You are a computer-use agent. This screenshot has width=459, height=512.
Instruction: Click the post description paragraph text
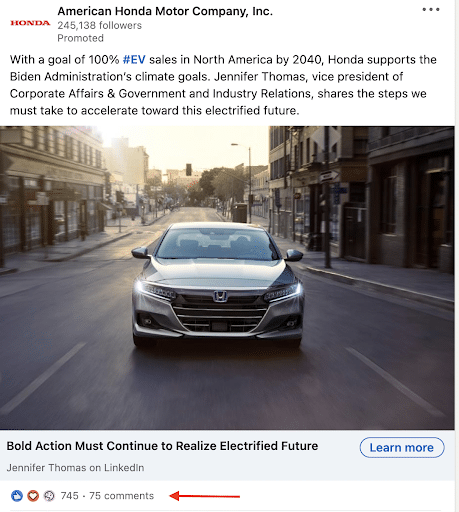[223, 85]
